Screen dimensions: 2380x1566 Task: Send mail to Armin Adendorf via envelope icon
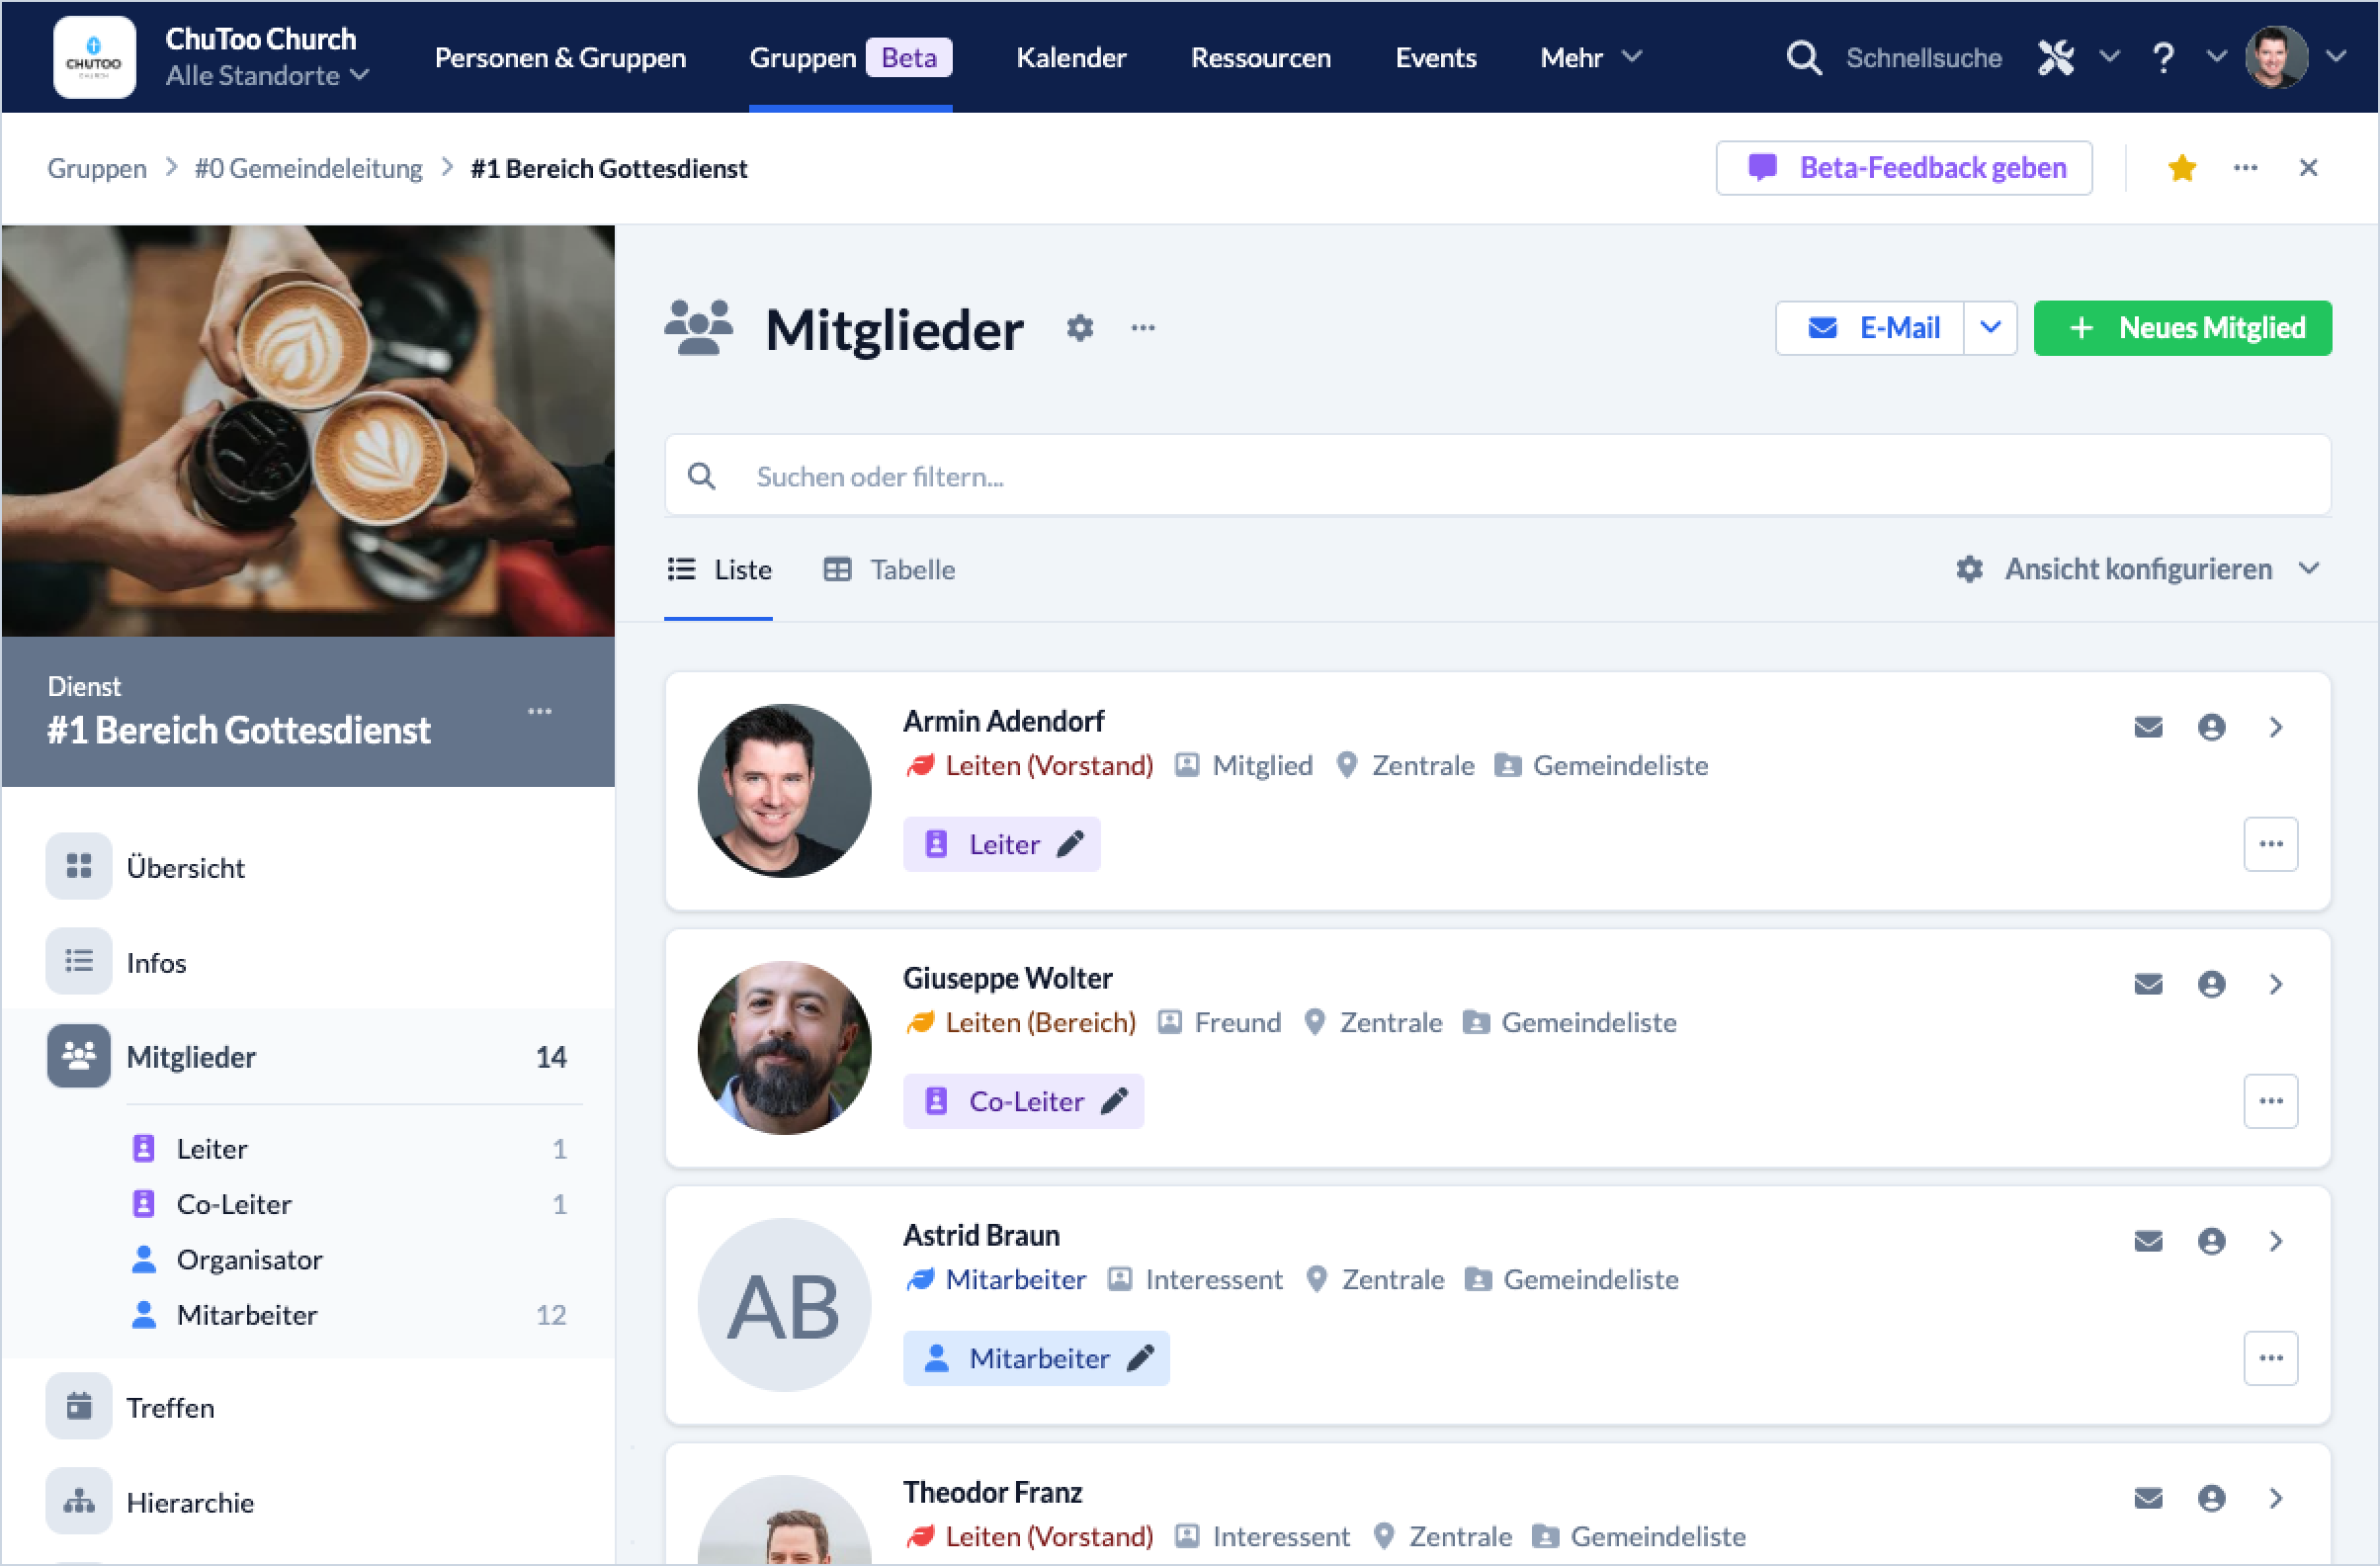point(2148,727)
